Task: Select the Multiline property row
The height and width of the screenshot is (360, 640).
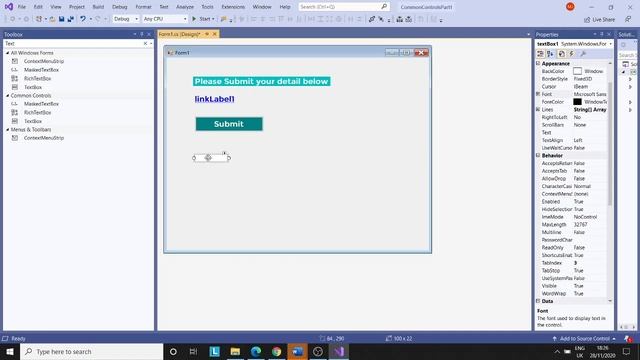Action: tap(572, 232)
